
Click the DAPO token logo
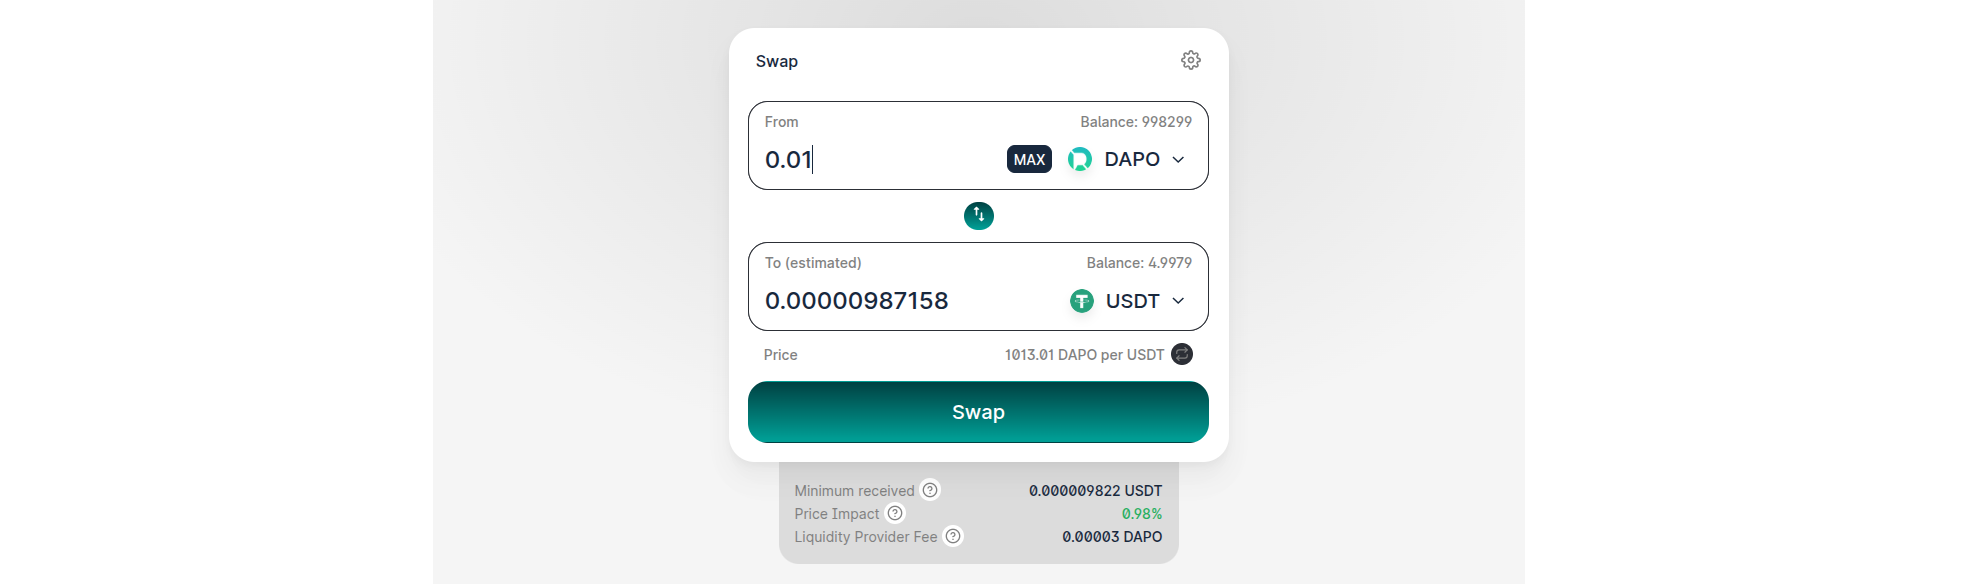pos(1078,158)
